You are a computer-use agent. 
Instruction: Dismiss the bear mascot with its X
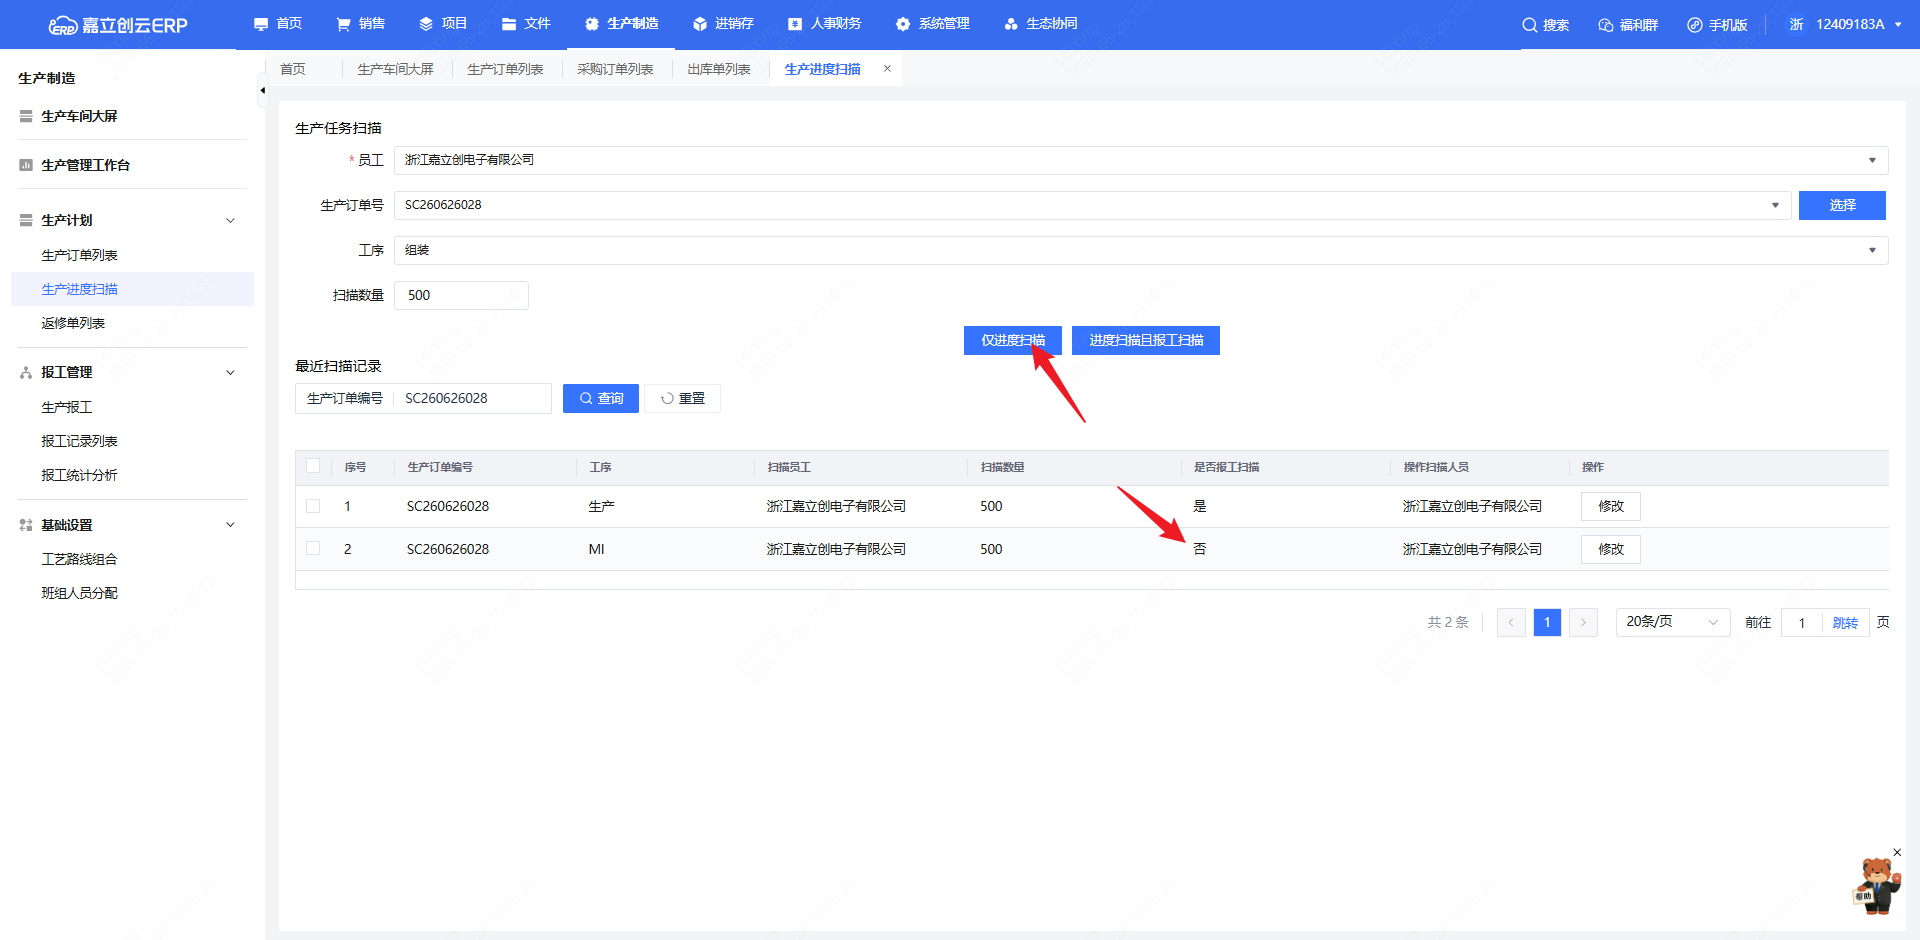pyautogui.click(x=1897, y=853)
